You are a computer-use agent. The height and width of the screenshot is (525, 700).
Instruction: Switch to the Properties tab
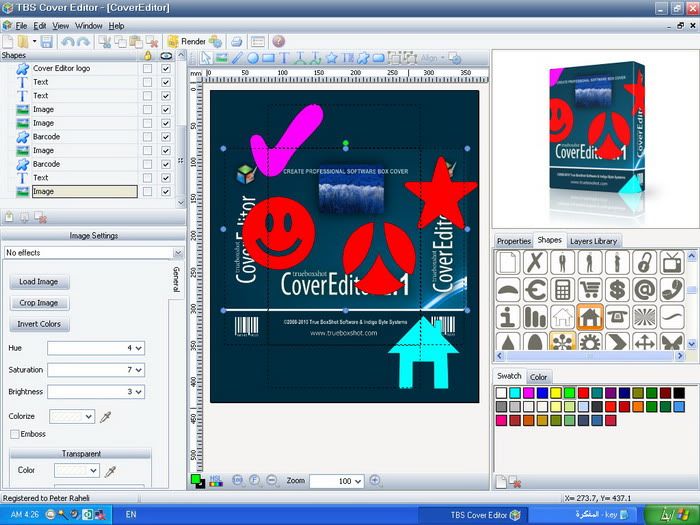pos(513,241)
